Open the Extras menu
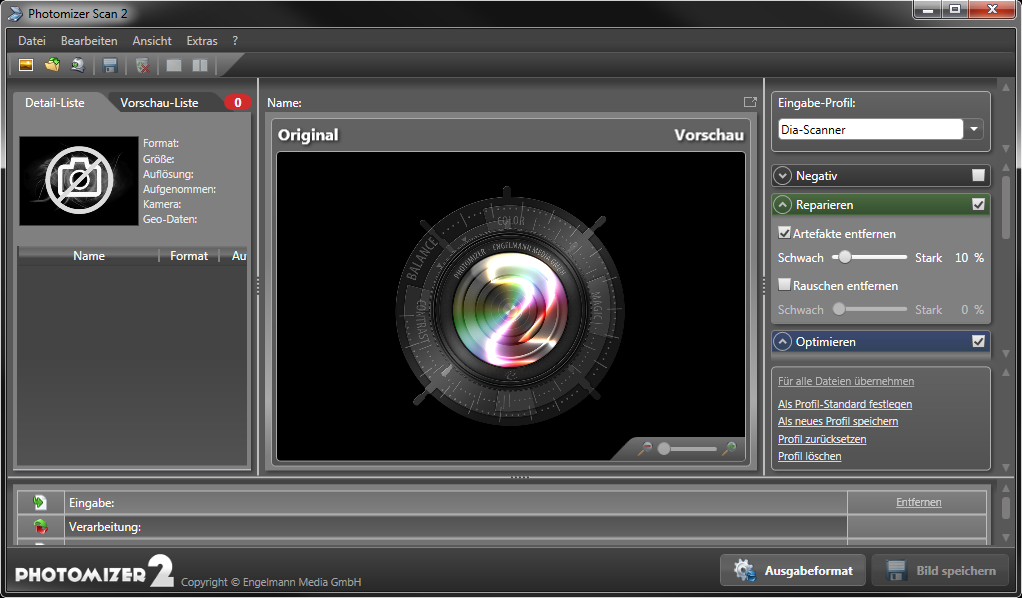This screenshot has width=1022, height=598. click(x=201, y=41)
